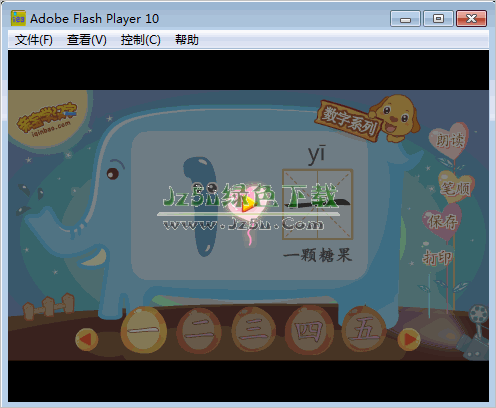
Task: Go to next characters with right arrow
Action: [x=409, y=340]
